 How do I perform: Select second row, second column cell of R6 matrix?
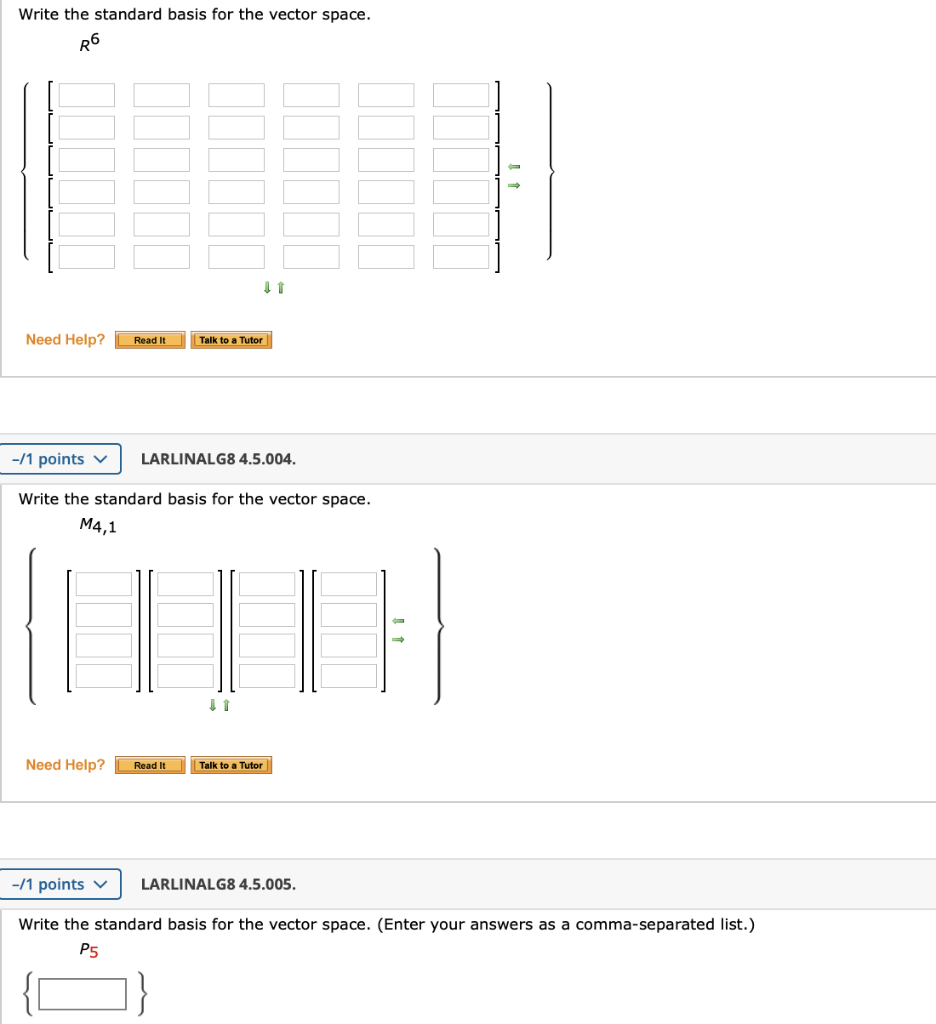click(161, 127)
